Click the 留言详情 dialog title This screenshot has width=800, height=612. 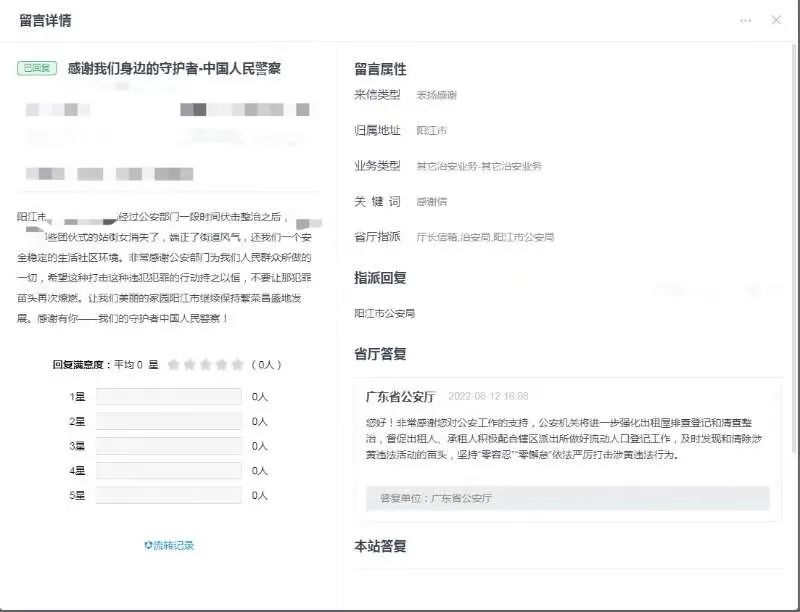coord(45,20)
